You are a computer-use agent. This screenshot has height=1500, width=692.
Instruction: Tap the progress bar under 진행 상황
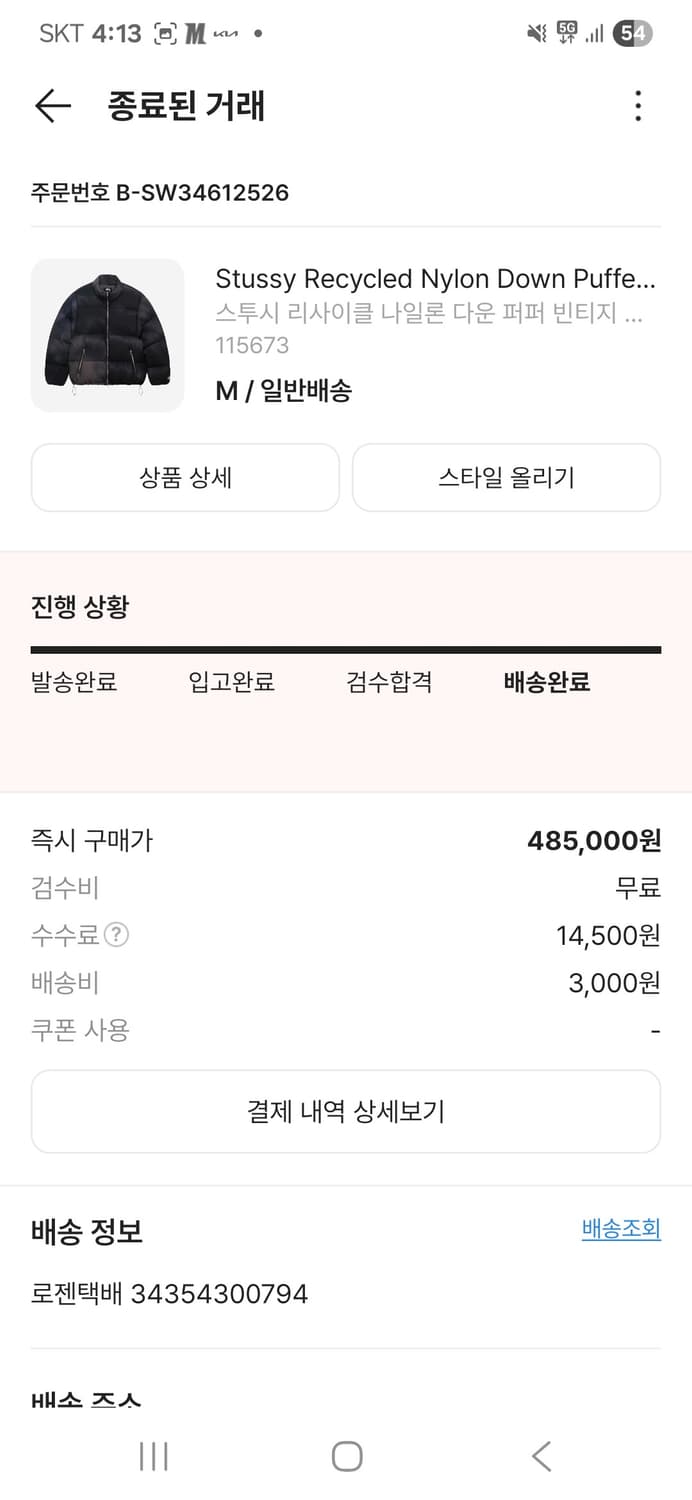346,648
